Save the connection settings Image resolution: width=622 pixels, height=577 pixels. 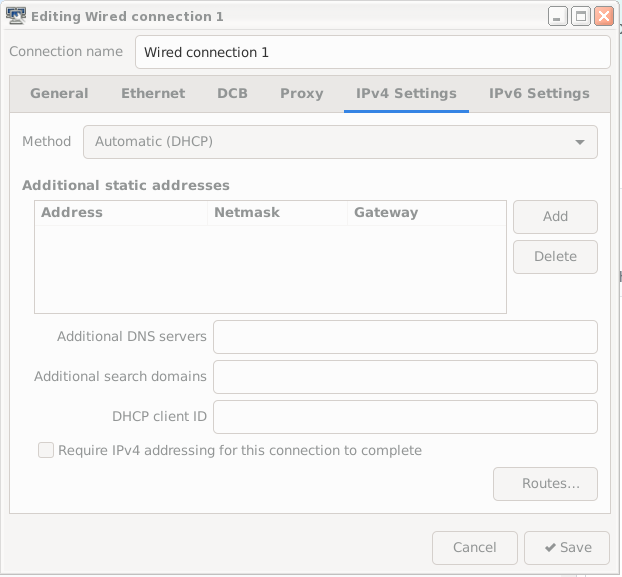tap(567, 548)
